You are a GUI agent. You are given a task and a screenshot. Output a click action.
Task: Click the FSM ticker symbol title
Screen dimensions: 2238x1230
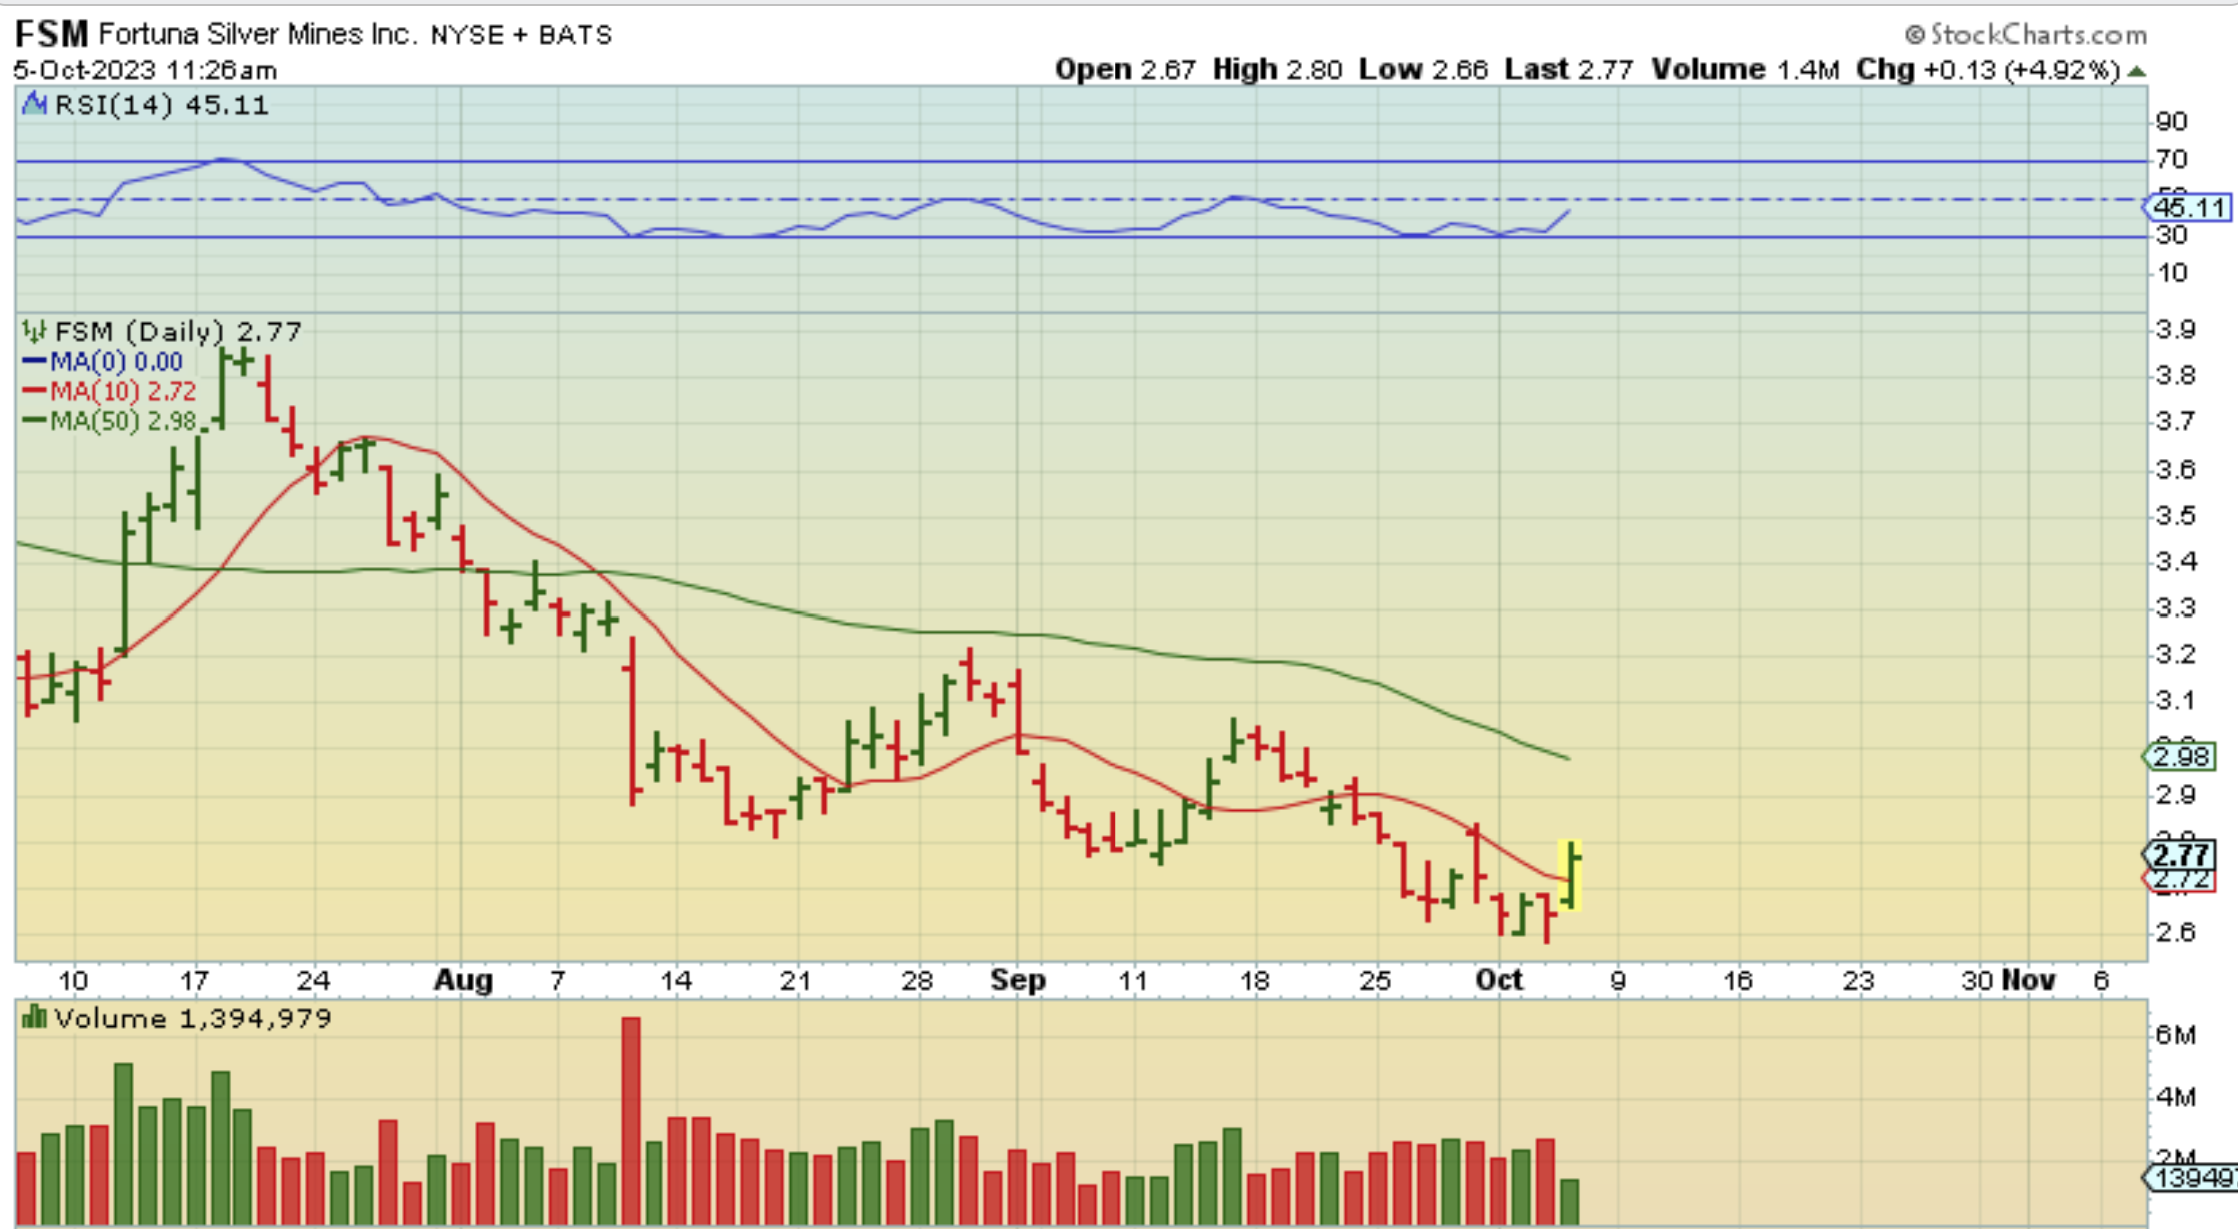click(x=52, y=34)
